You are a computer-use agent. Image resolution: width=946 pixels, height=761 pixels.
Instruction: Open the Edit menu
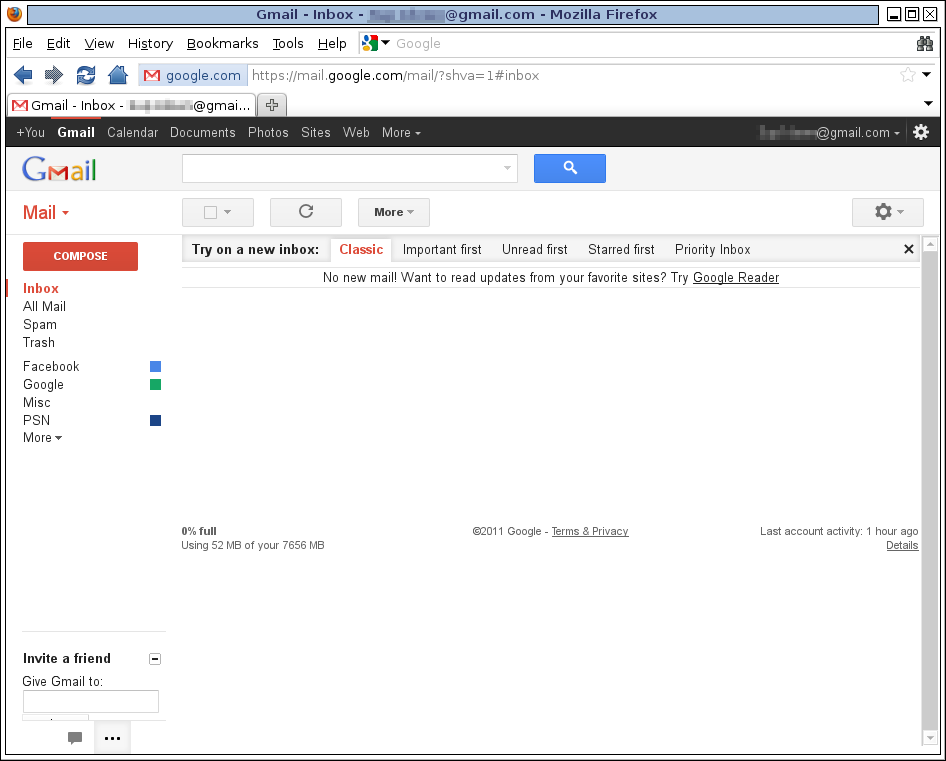58,43
